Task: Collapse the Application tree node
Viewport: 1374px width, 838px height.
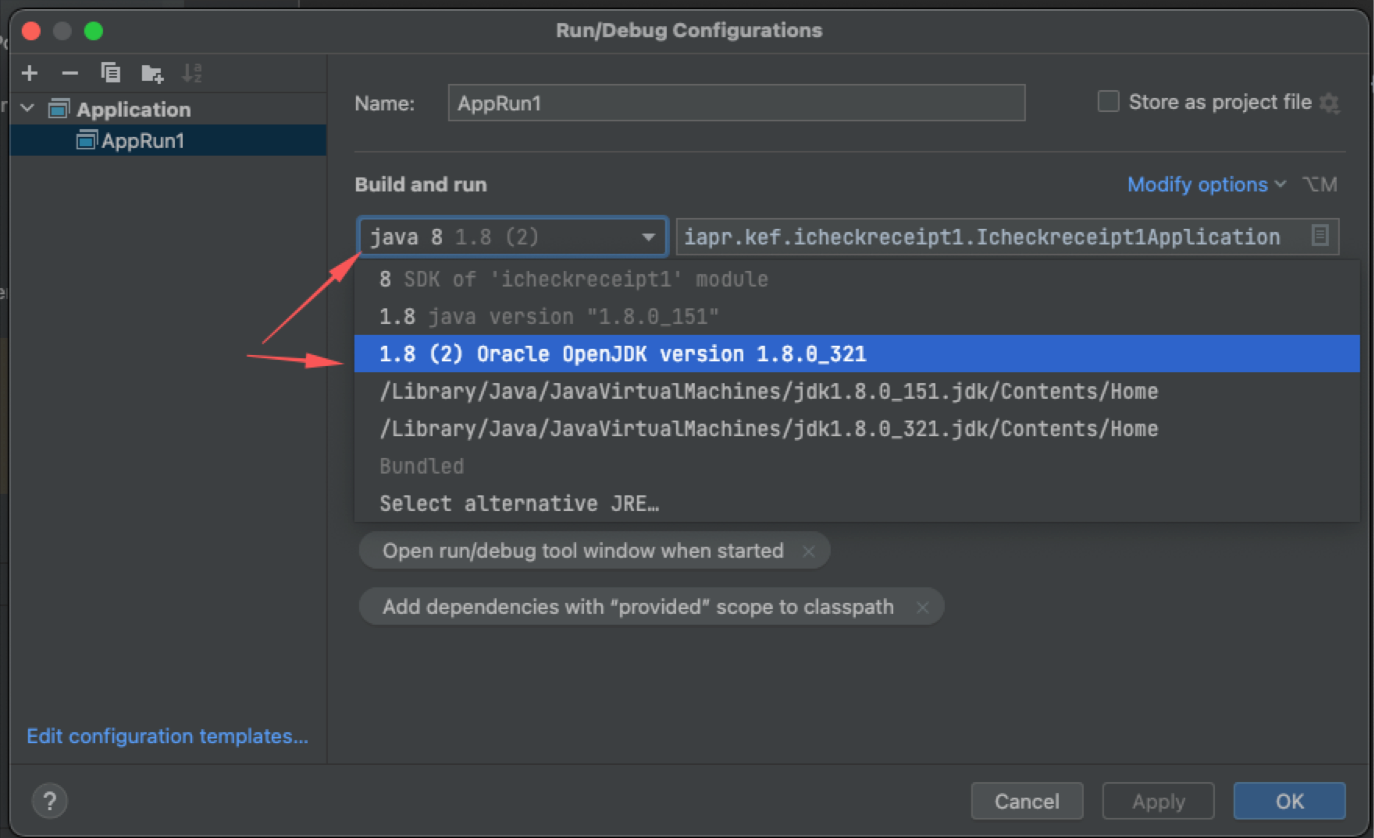Action: [x=27, y=108]
